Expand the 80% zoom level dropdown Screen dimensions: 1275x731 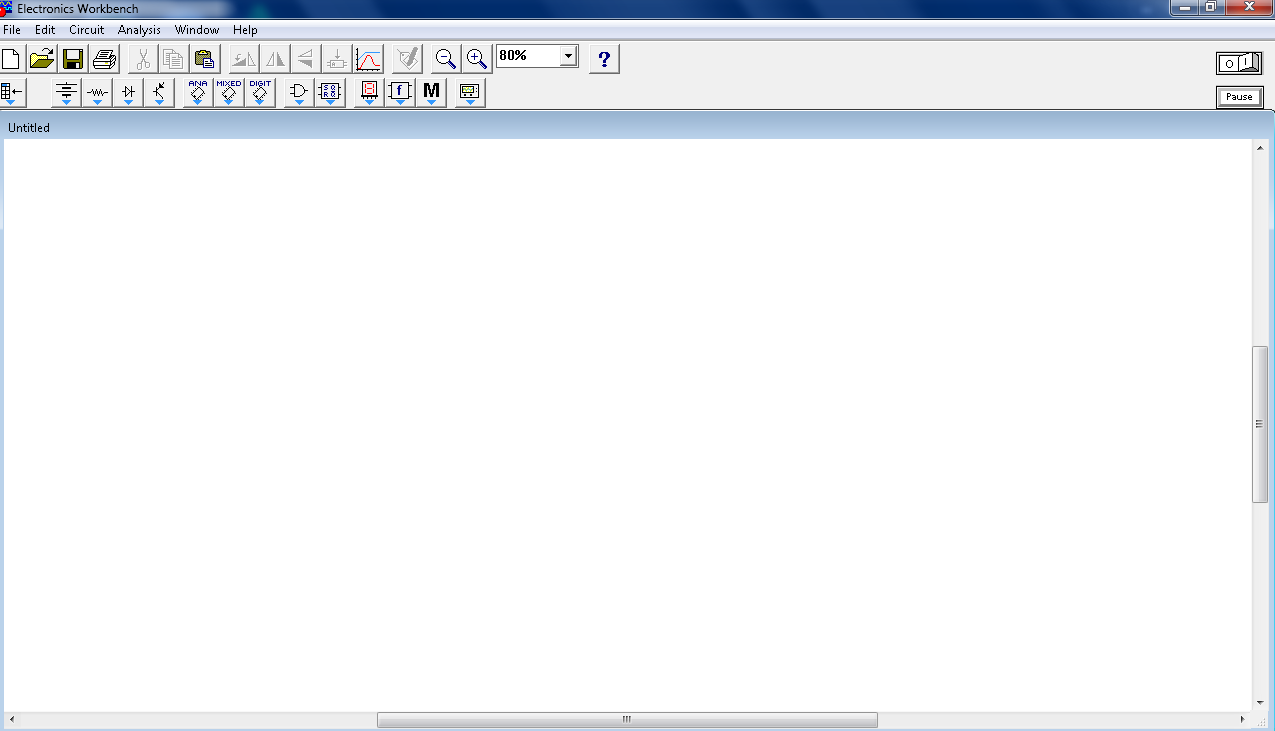tap(569, 56)
